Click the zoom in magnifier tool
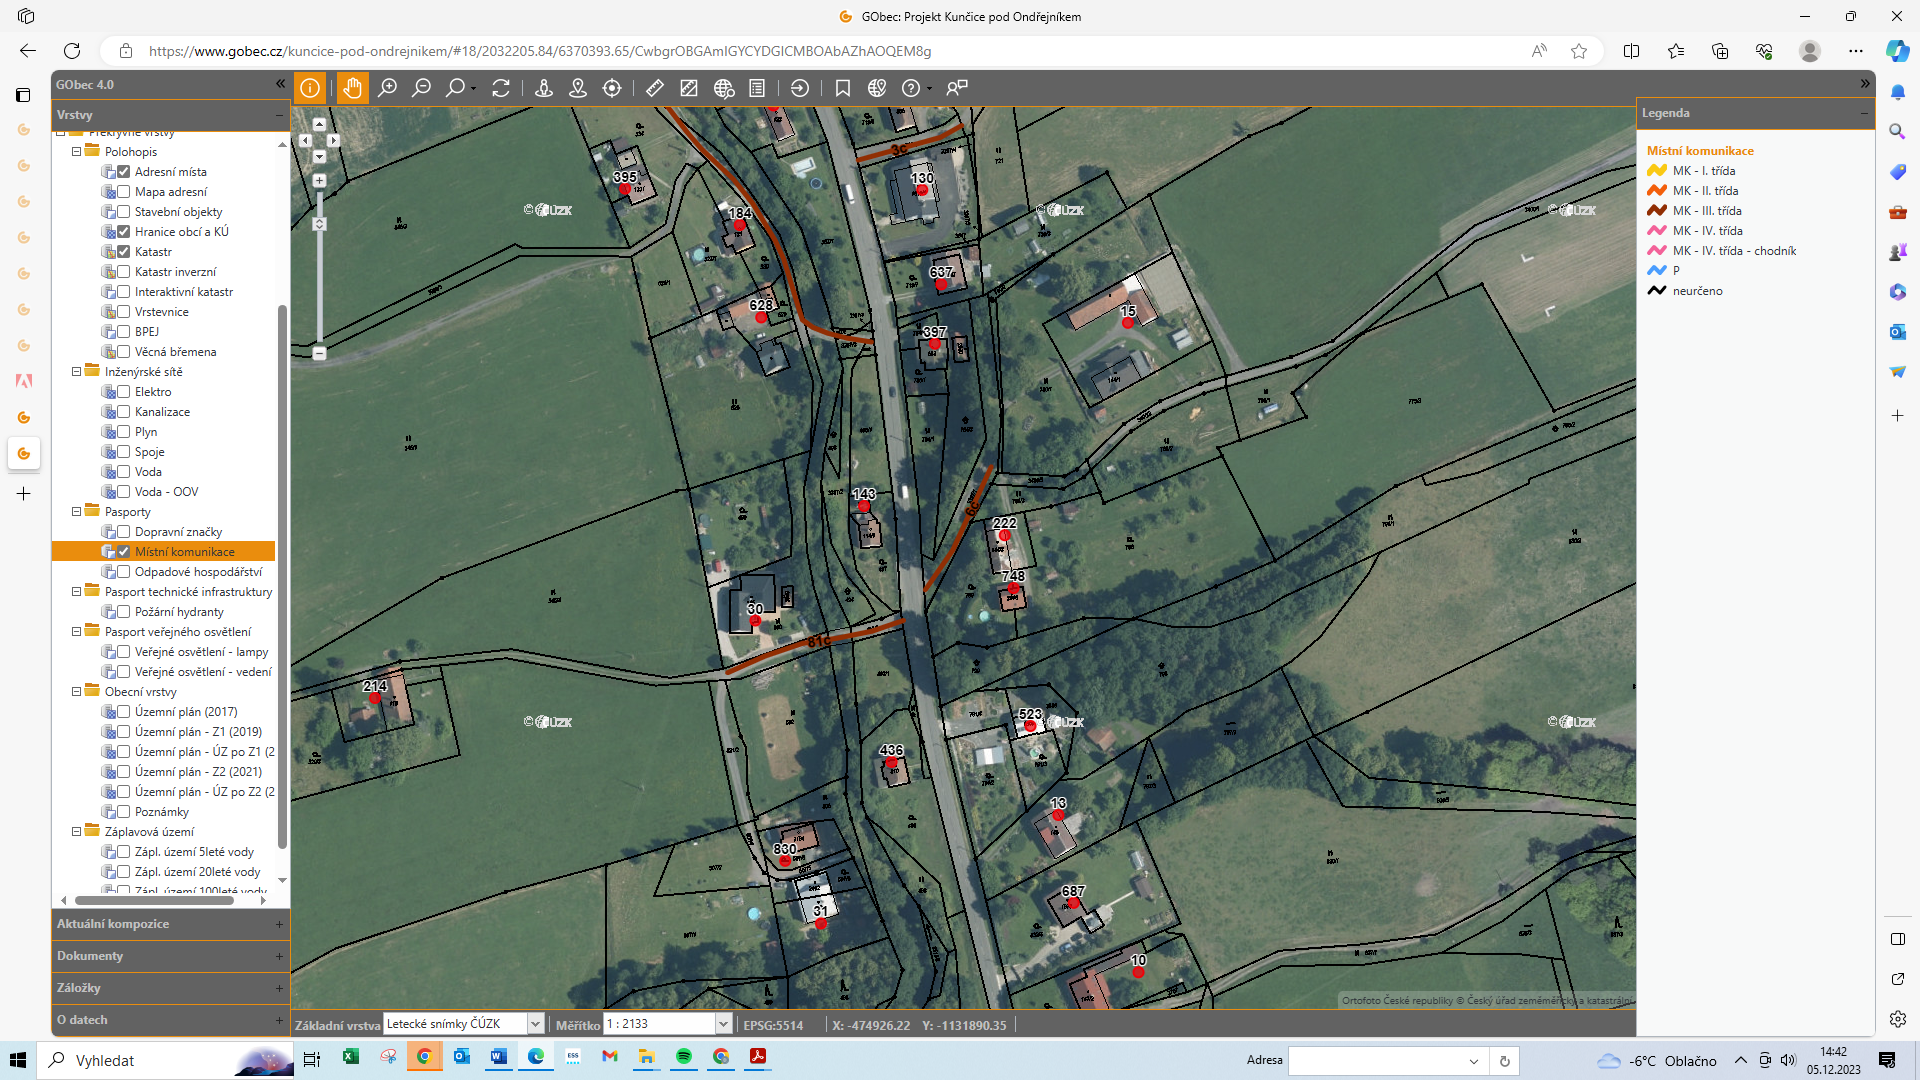Image resolution: width=1920 pixels, height=1080 pixels. pyautogui.click(x=387, y=88)
